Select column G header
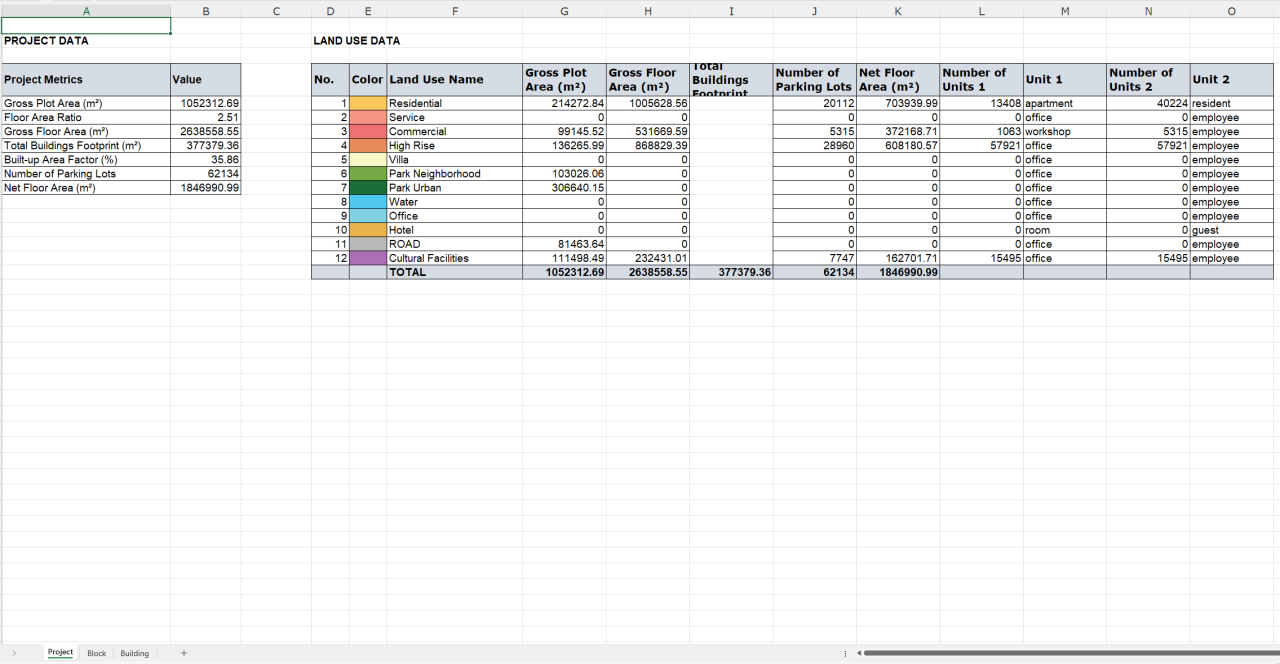This screenshot has height=664, width=1280. point(564,11)
